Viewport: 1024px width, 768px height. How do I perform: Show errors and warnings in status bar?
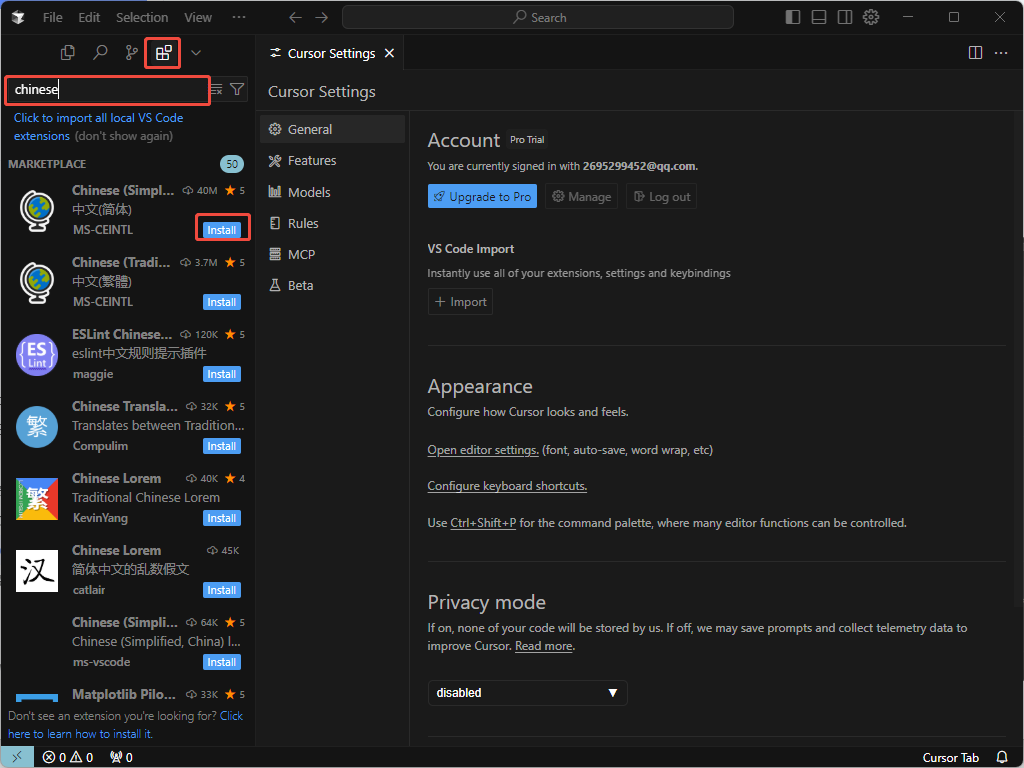coord(68,758)
